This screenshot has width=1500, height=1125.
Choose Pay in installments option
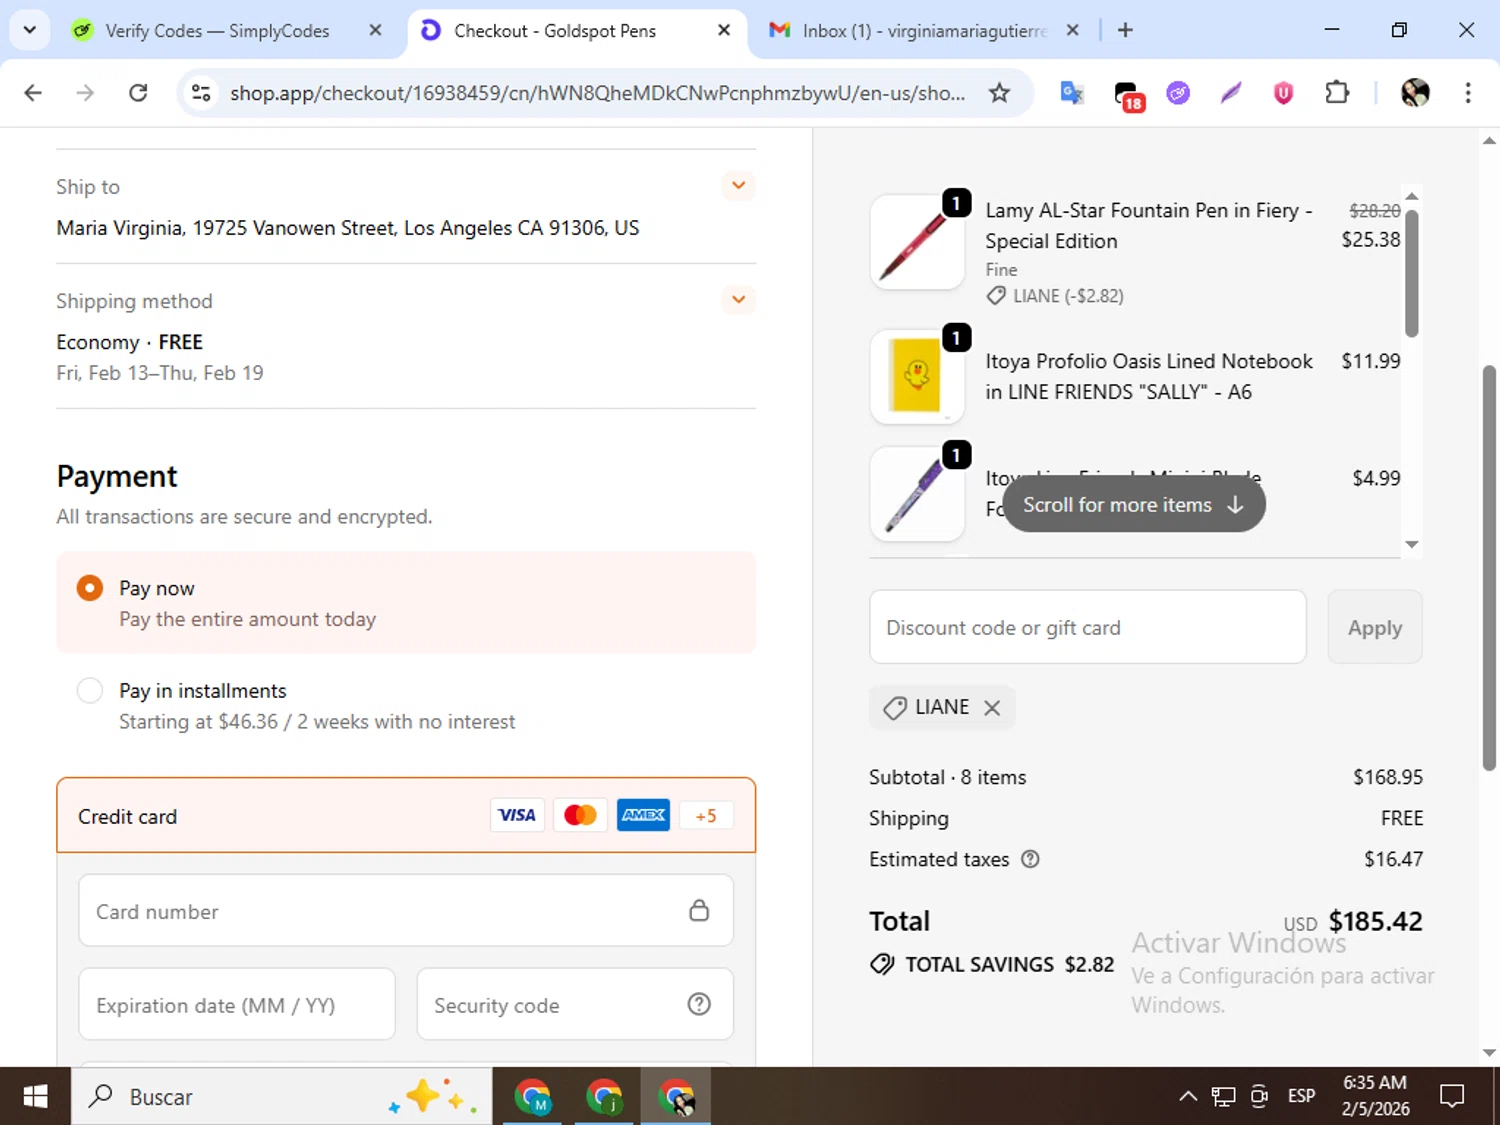90,690
